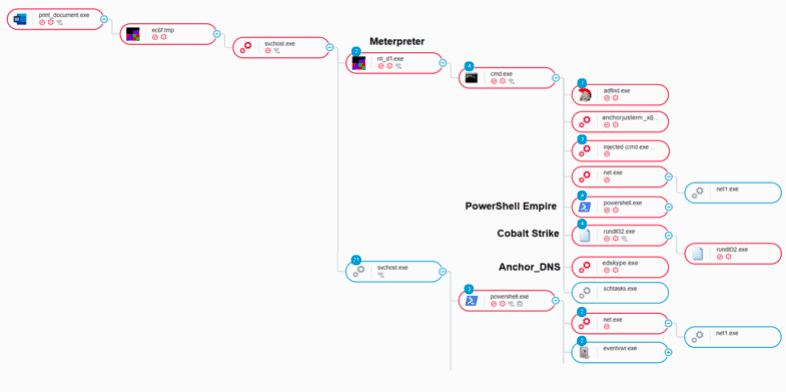786x392 pixels.
Task: Collapse the print_document.exe node
Action: (x=104, y=19)
